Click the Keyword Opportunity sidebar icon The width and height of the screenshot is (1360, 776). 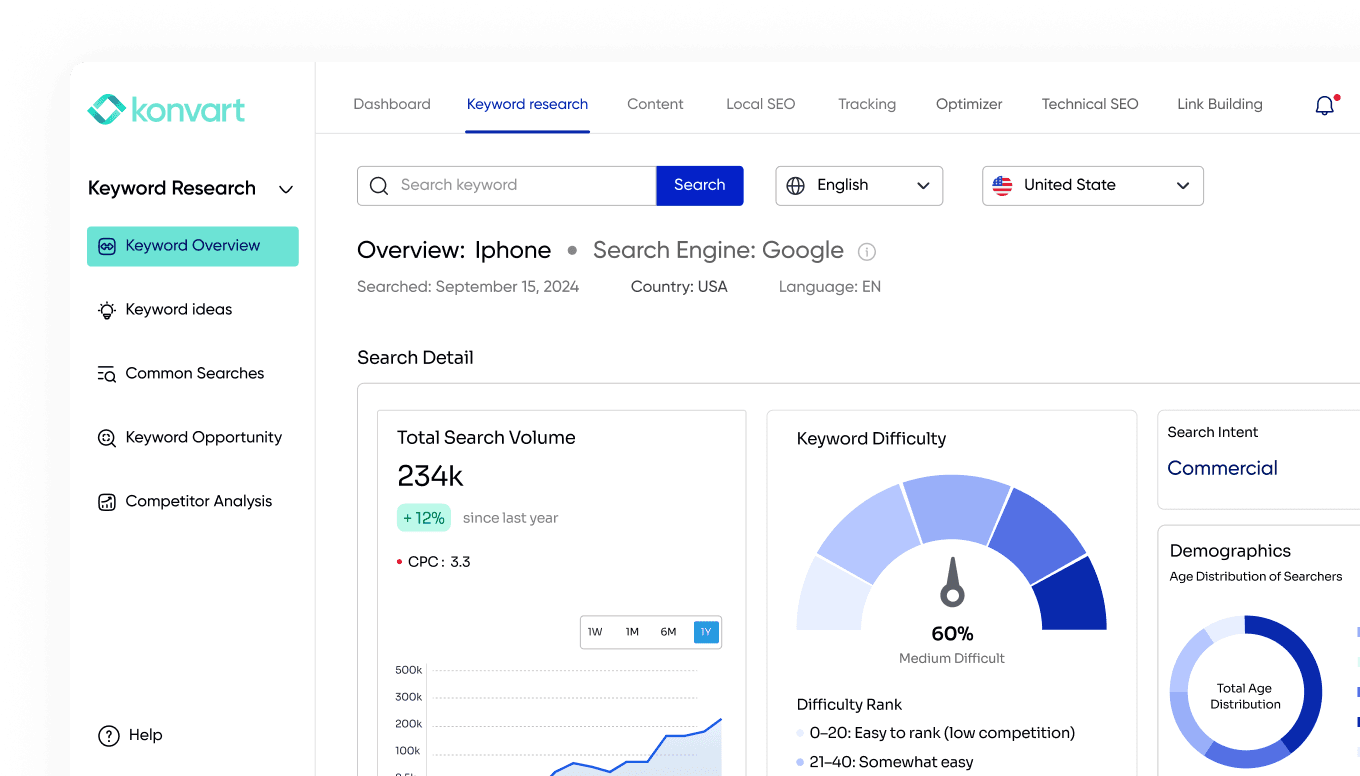click(107, 438)
